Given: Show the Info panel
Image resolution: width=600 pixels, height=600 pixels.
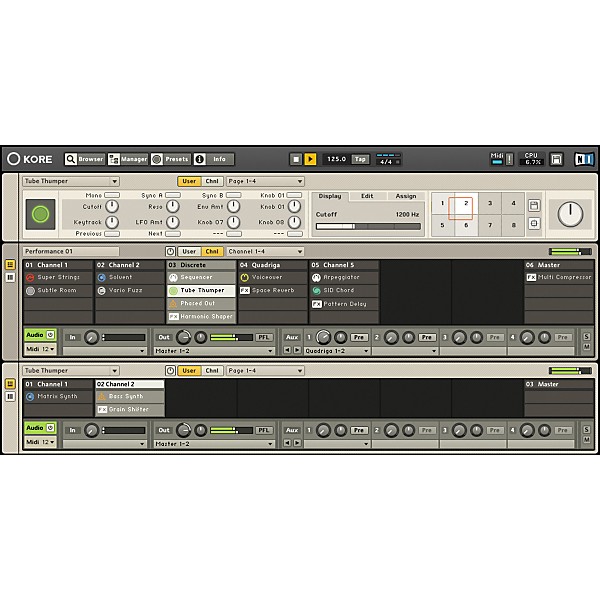Looking at the screenshot, I should pos(214,159).
